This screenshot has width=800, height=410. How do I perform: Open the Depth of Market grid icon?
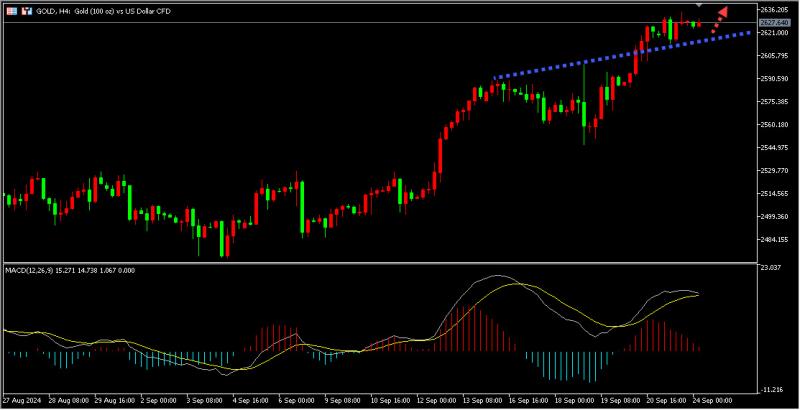coord(11,11)
